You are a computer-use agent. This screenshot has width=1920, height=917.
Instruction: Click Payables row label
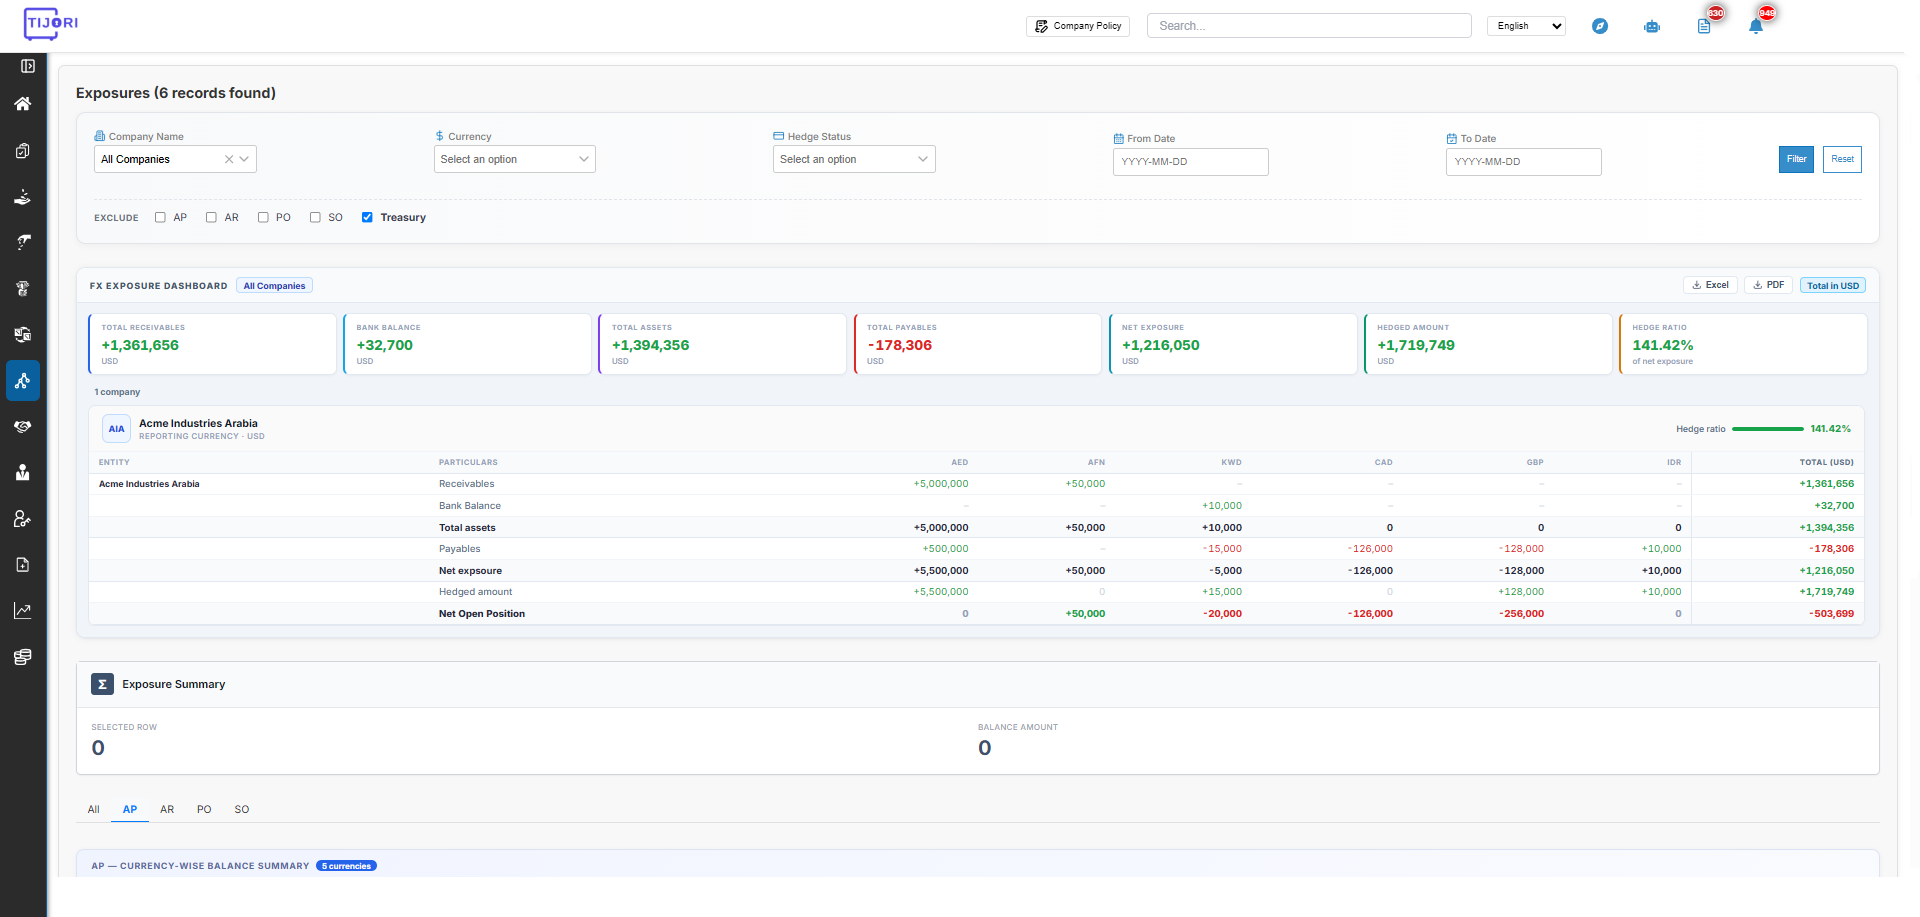pos(459,549)
